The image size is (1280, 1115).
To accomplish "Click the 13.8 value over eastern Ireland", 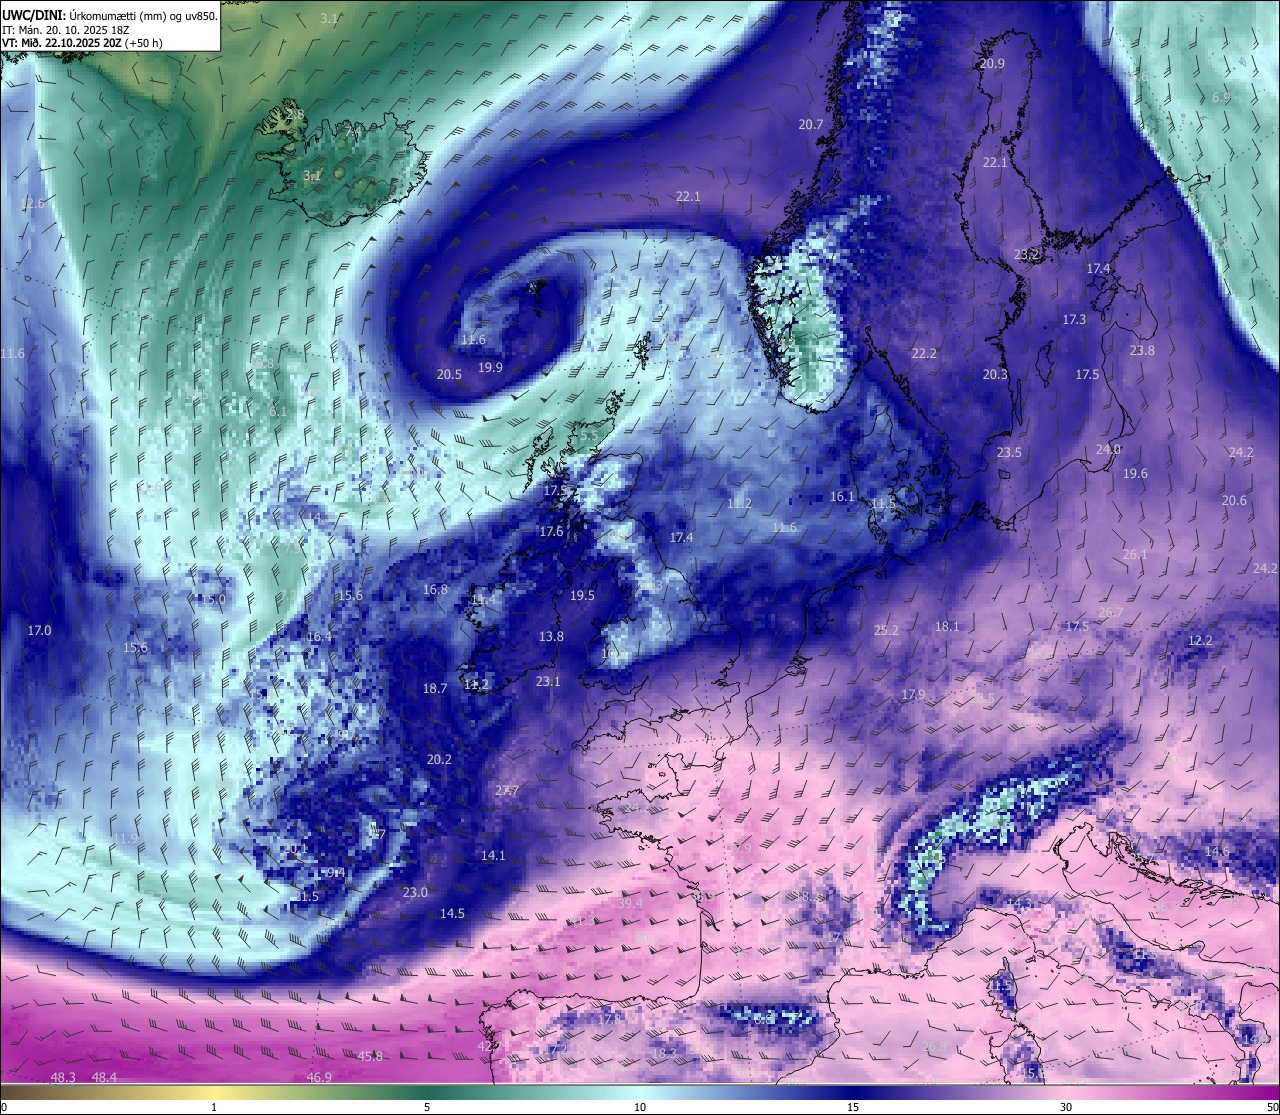I will click(551, 636).
